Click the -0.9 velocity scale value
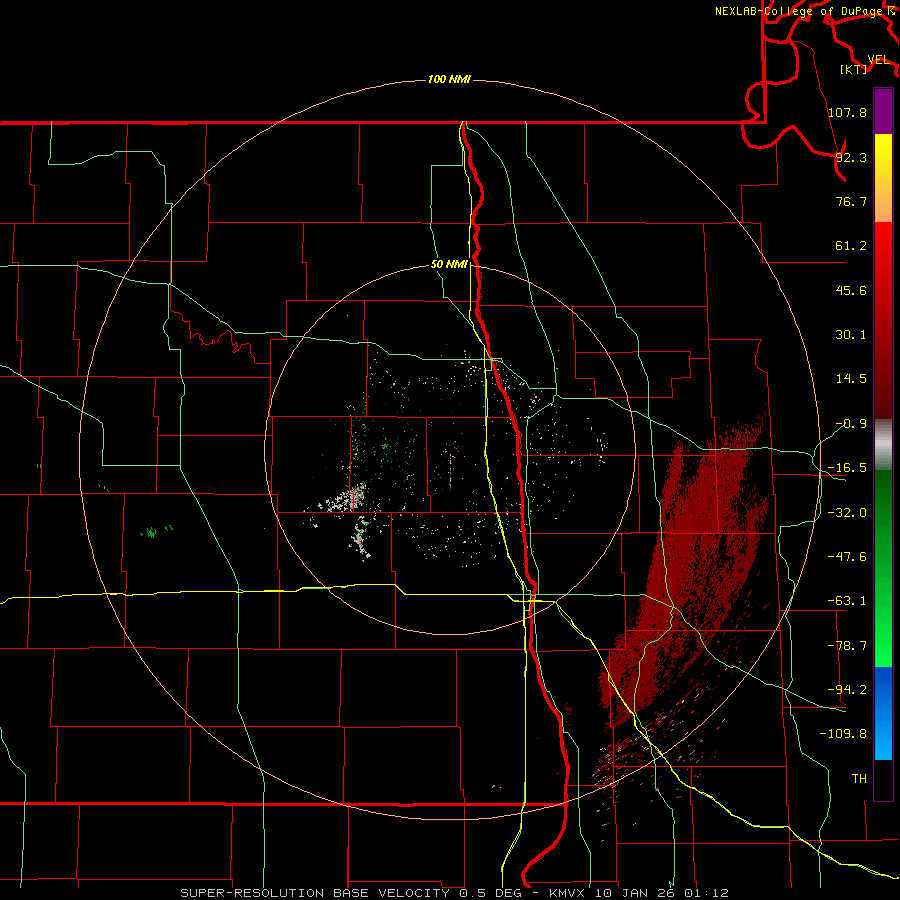The width and height of the screenshot is (900, 900). pos(851,424)
